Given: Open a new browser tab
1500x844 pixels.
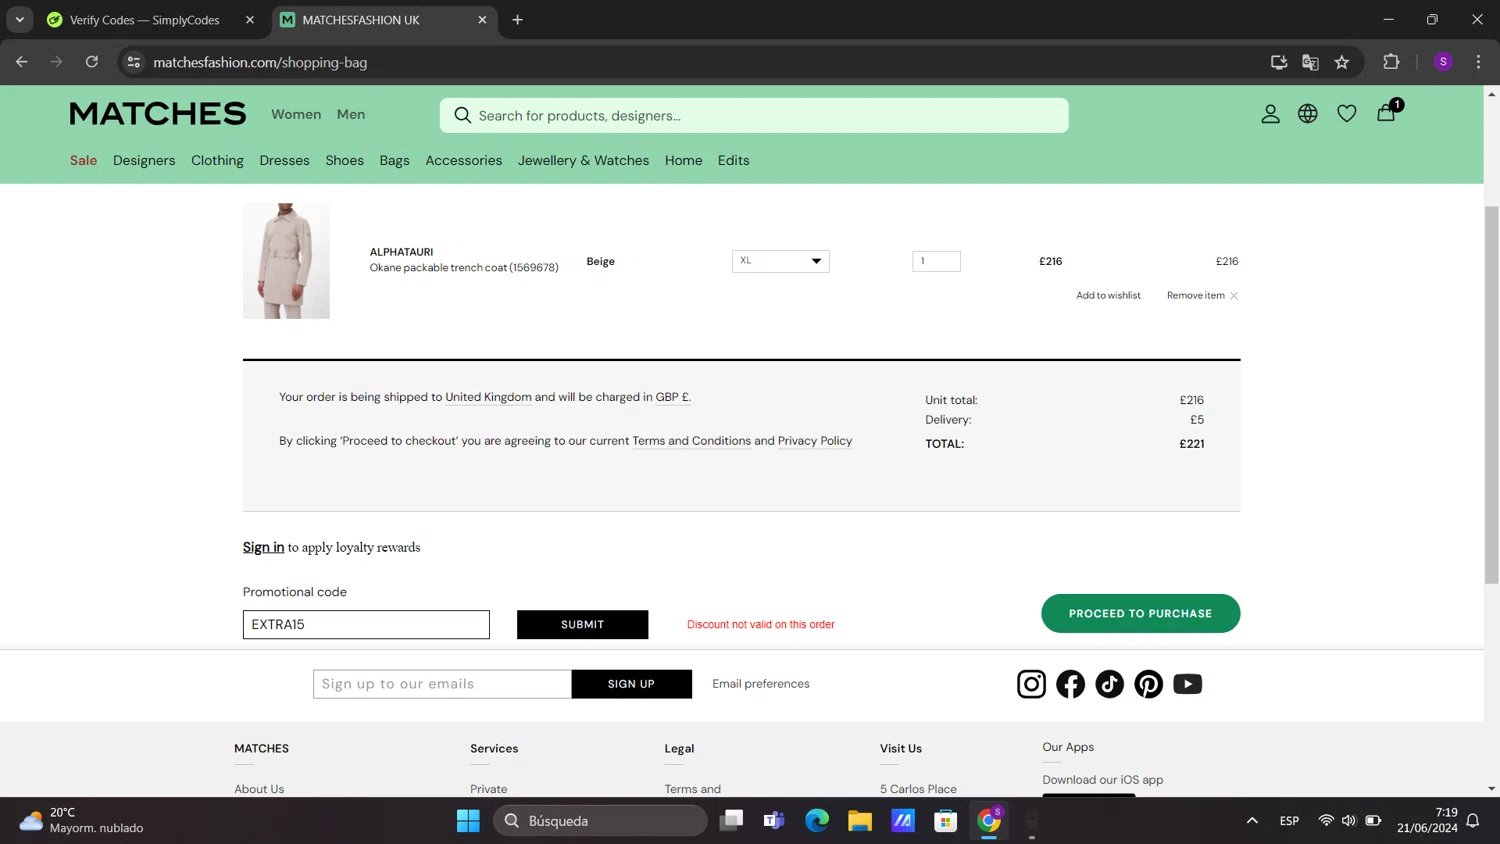Looking at the screenshot, I should pyautogui.click(x=517, y=20).
